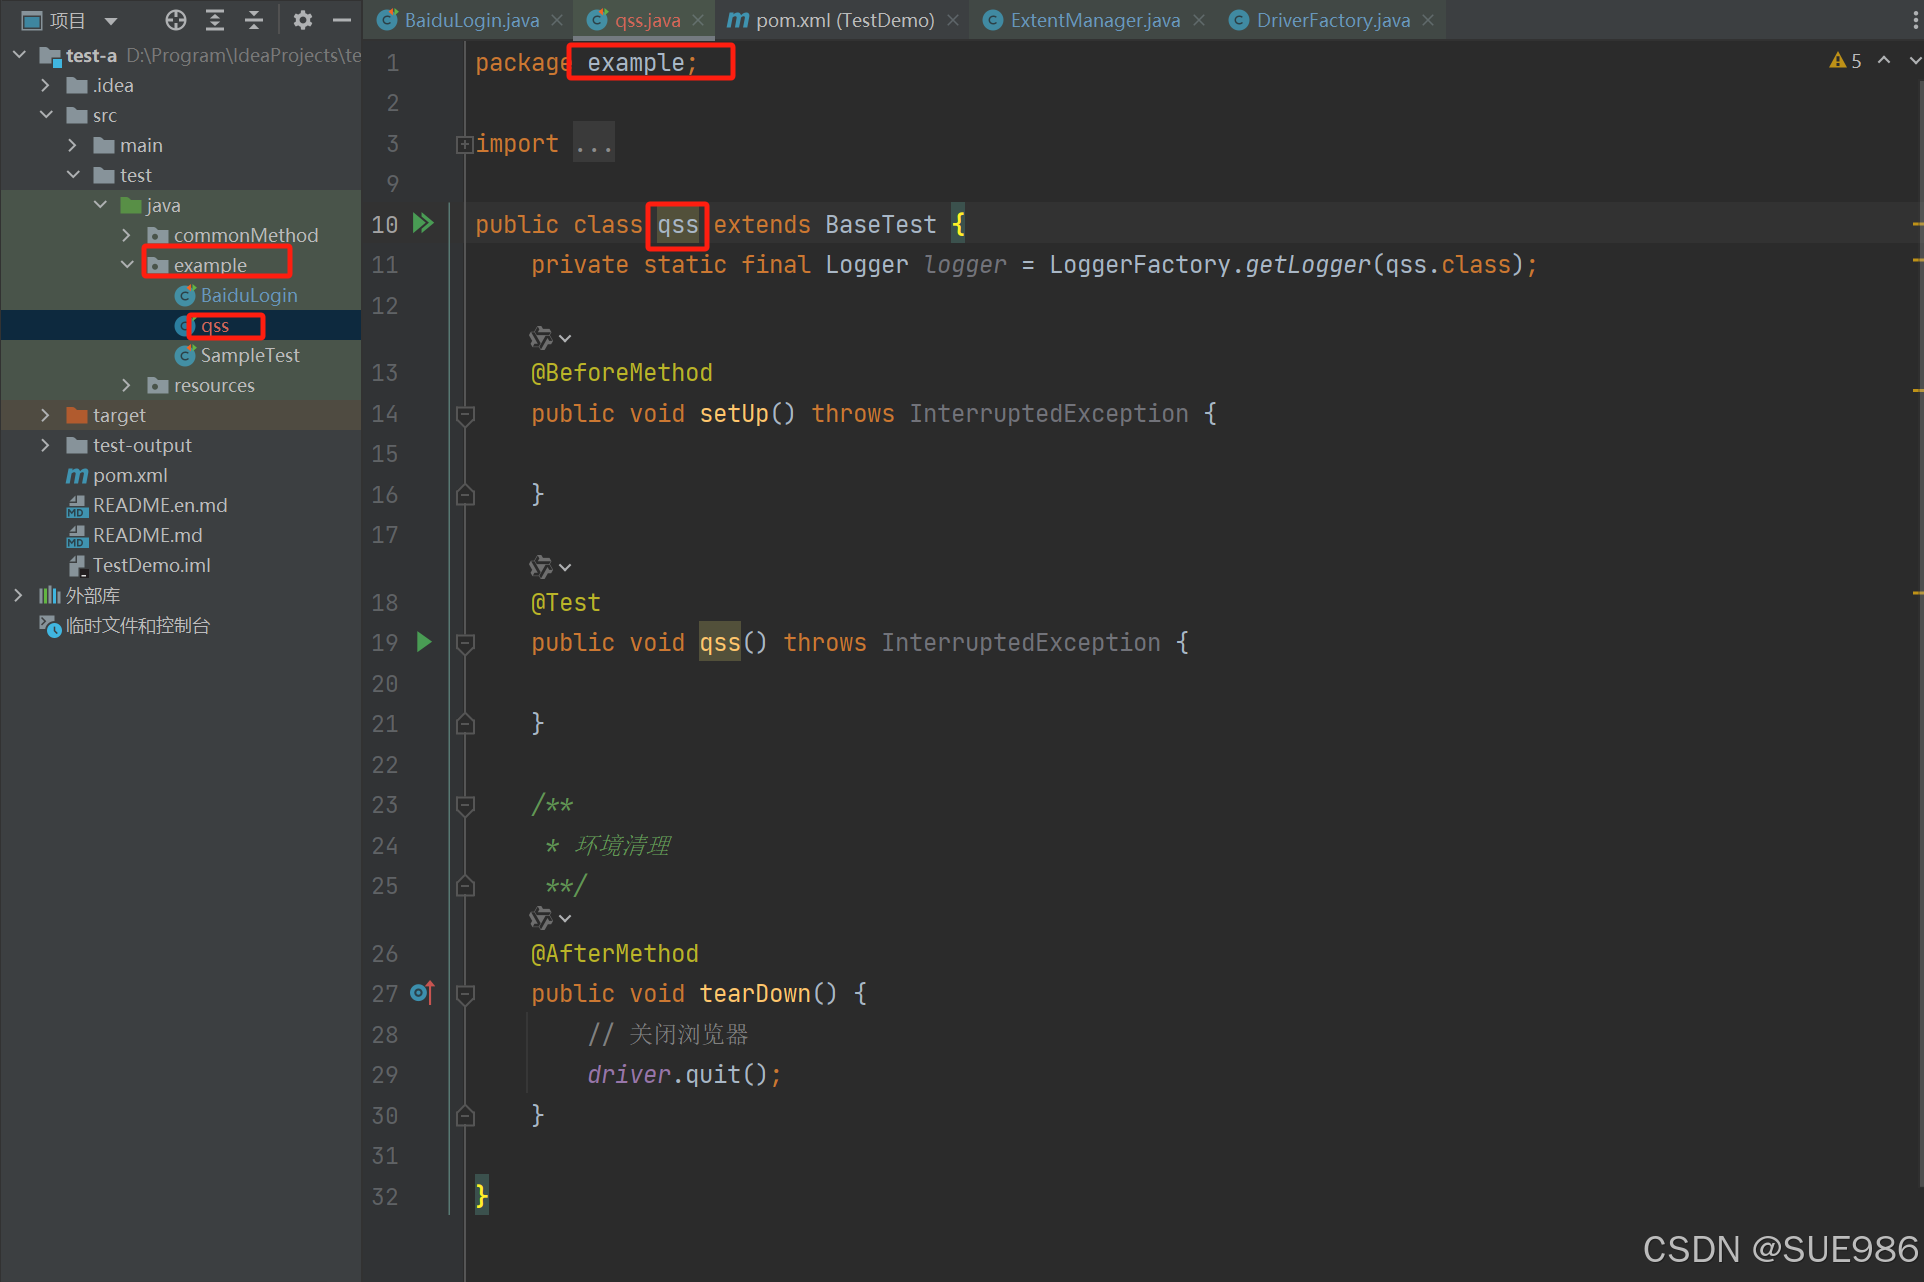1924x1282 pixels.
Task: Click the collapse all icon in project toolbar
Action: [254, 20]
